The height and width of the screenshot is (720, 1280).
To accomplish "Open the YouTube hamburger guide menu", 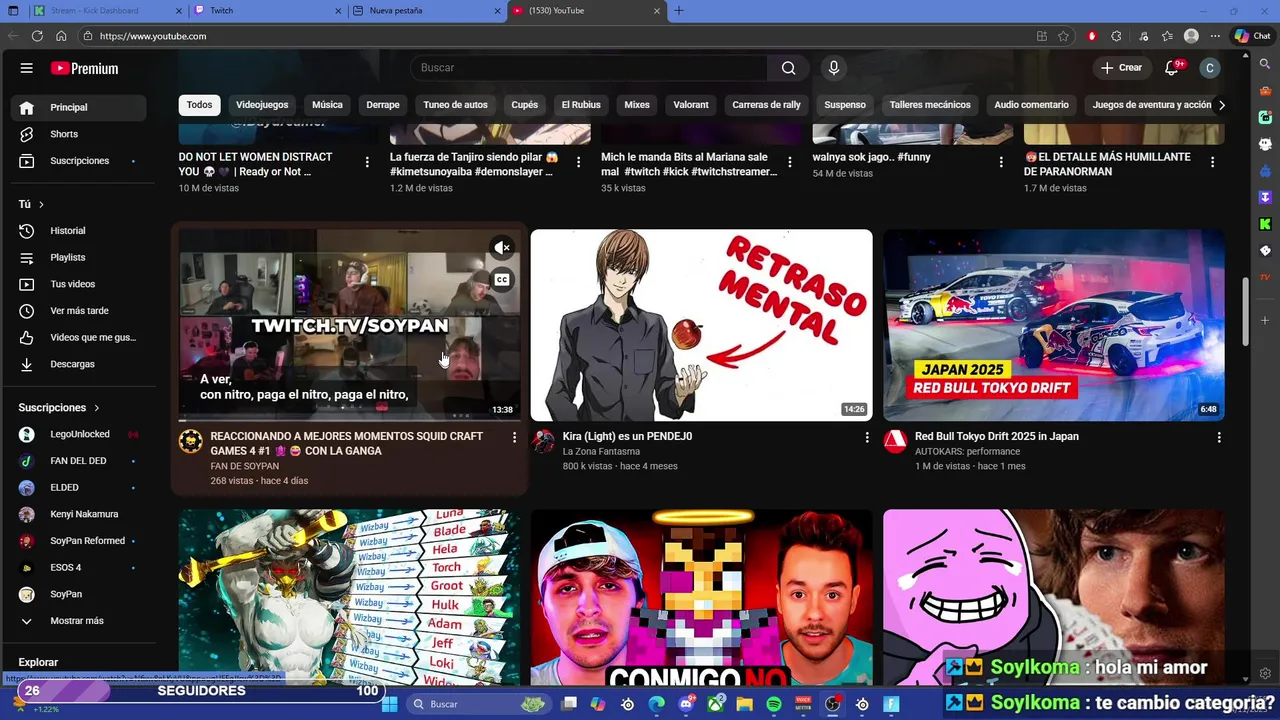I will (x=27, y=68).
